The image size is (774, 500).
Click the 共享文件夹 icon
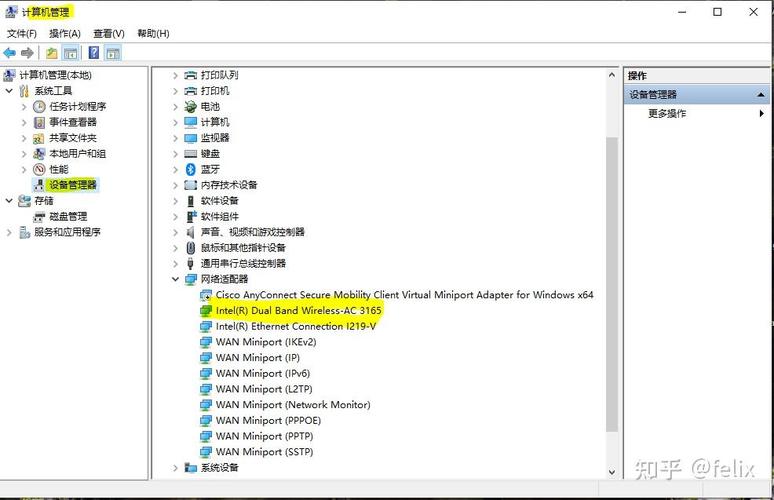click(x=39, y=138)
